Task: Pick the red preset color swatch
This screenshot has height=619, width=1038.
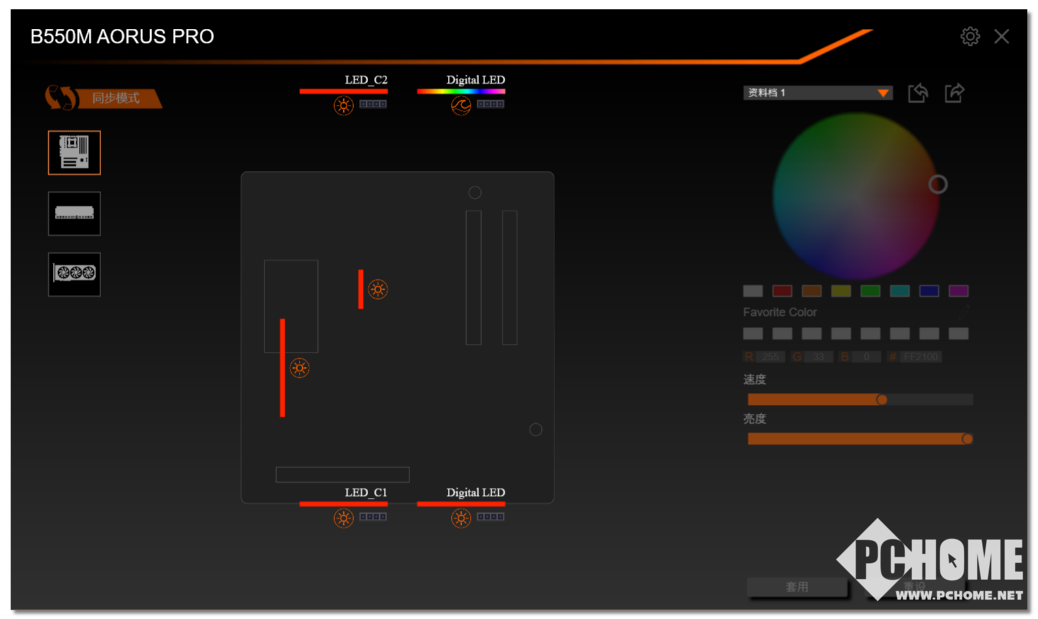Action: pos(782,291)
